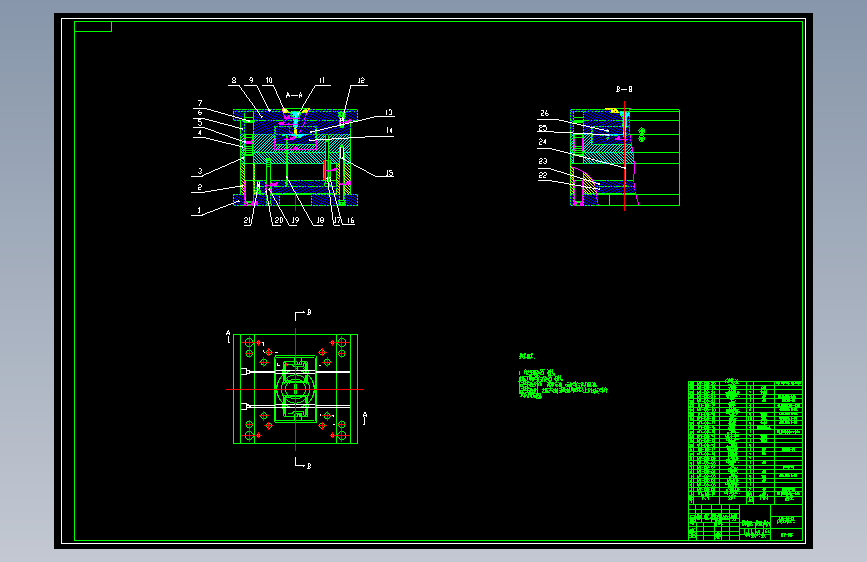Select callout number 14 label
This screenshot has height=562, width=867.
click(x=389, y=131)
